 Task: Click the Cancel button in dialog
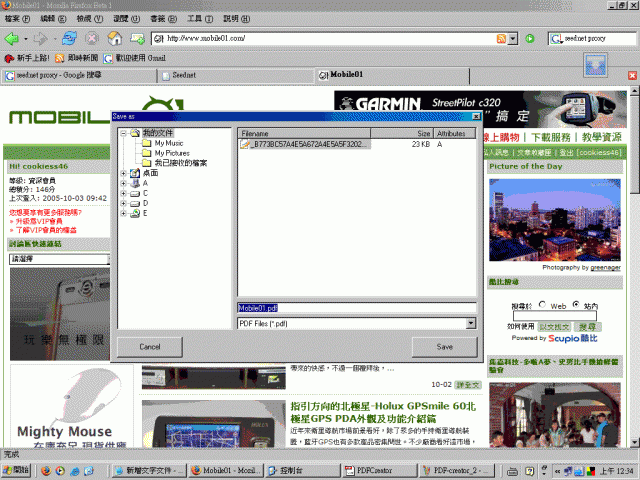(x=150, y=347)
